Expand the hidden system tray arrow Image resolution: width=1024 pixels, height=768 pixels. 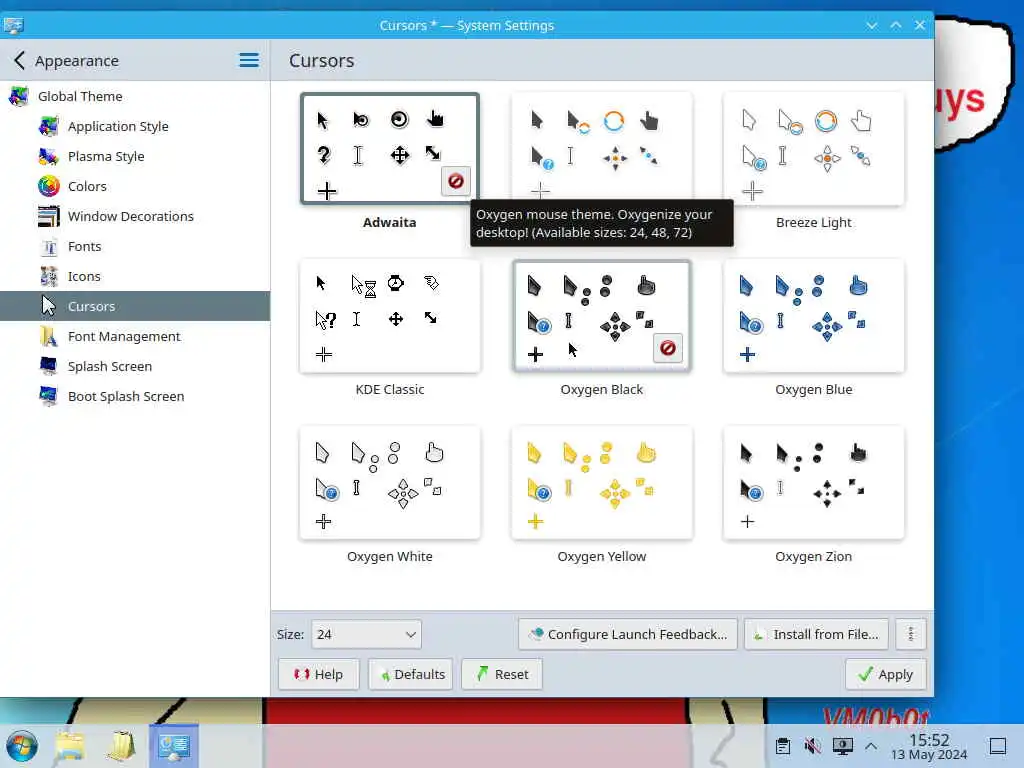pos(871,746)
